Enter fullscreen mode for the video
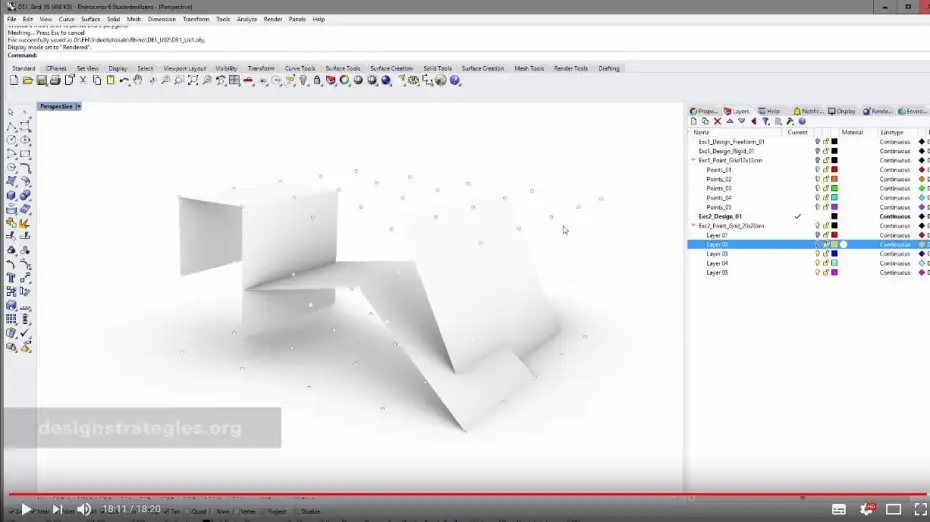 [x=921, y=509]
